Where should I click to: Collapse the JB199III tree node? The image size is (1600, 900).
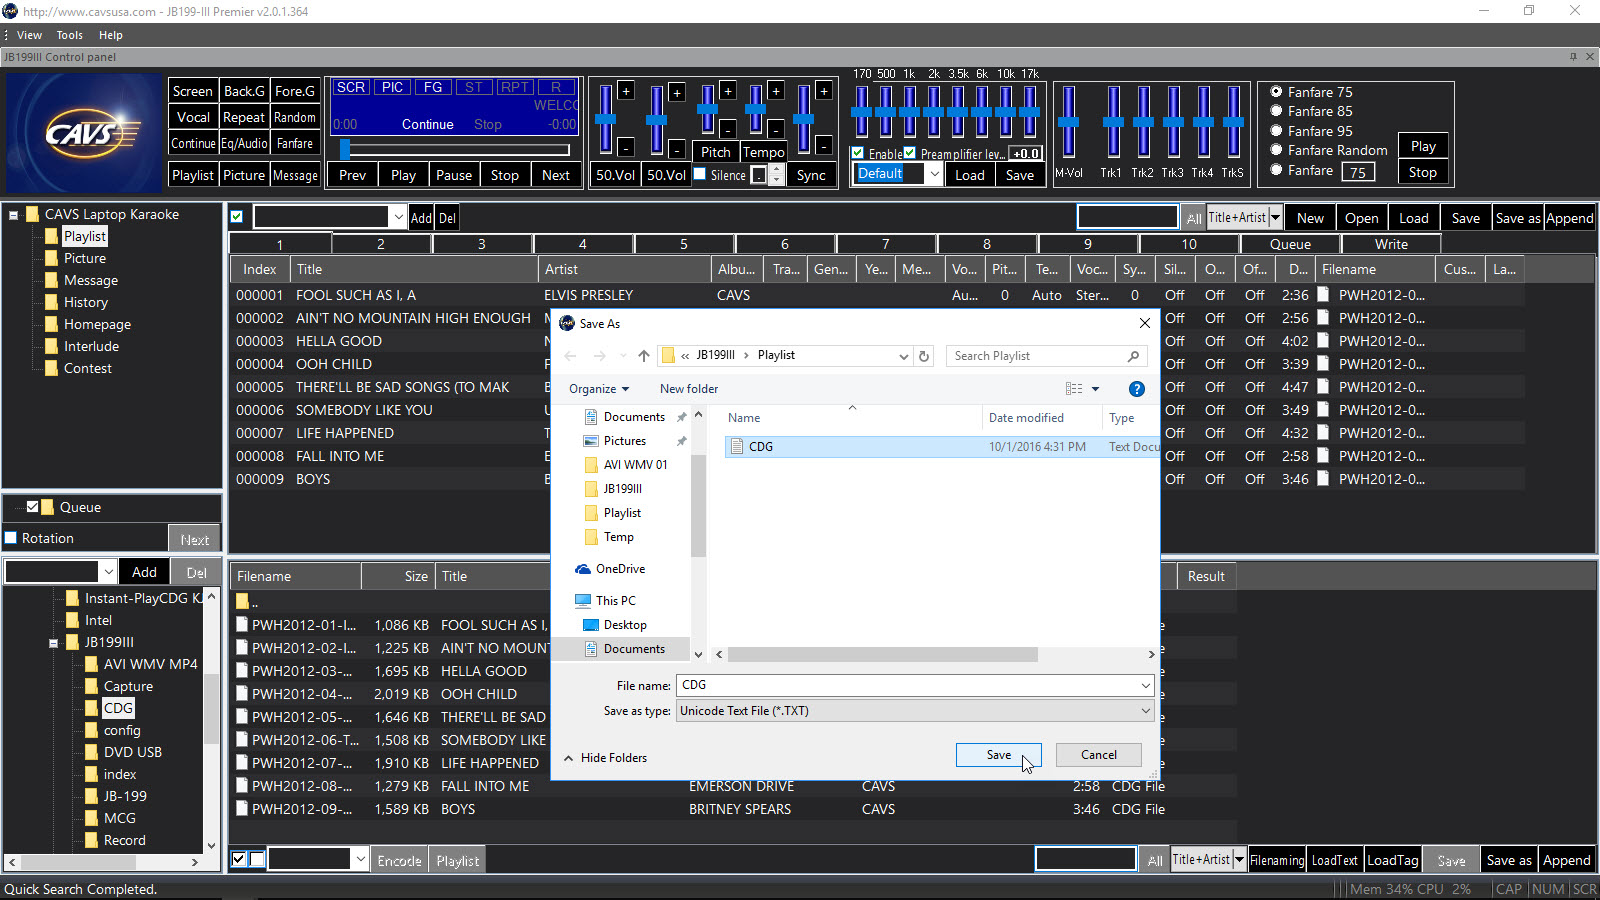53,643
